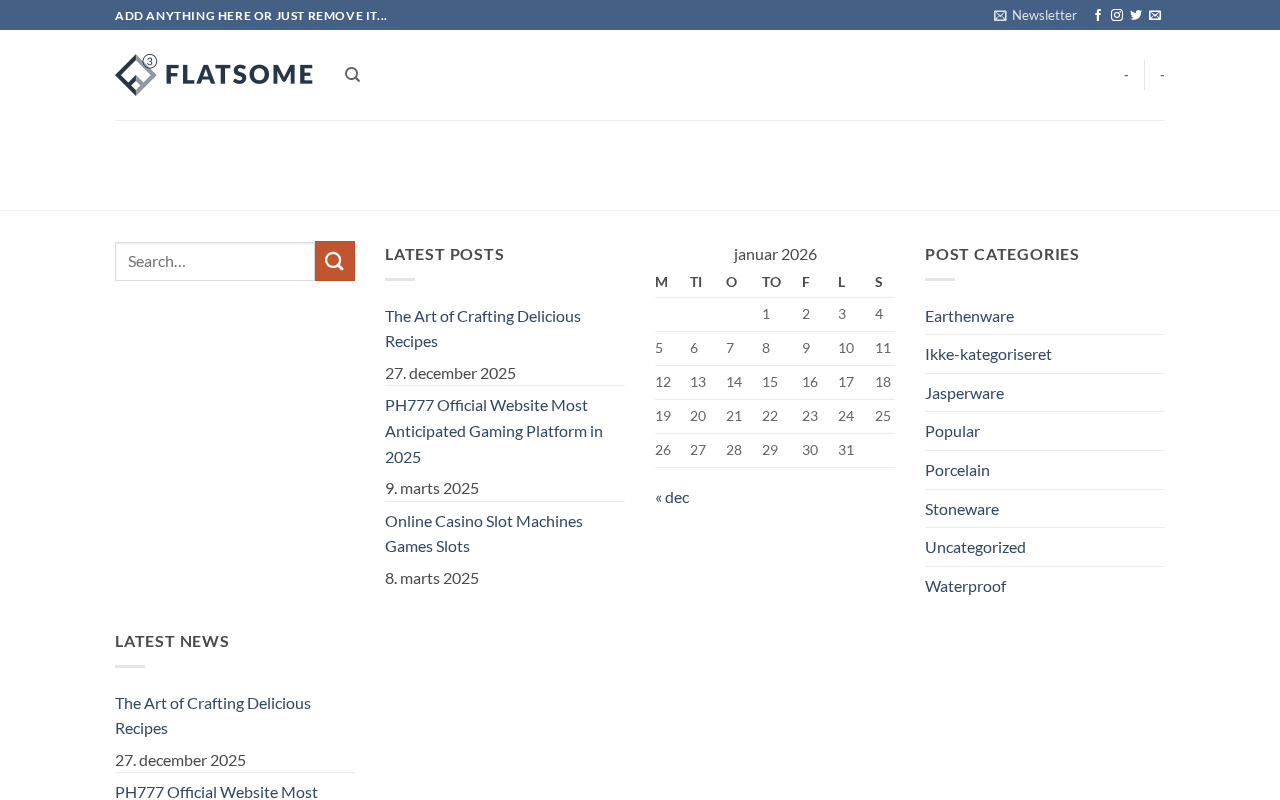Open 'Online Casino Slot Machines Games Slots' post
Image resolution: width=1280 pixels, height=800 pixels.
pos(484,533)
